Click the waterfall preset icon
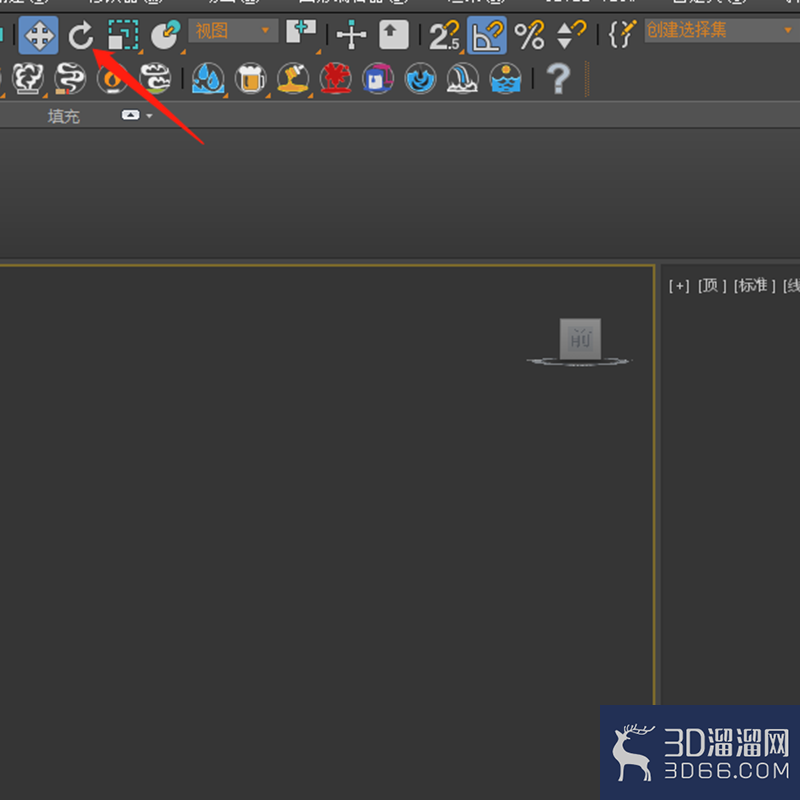 pyautogui.click(x=463, y=79)
